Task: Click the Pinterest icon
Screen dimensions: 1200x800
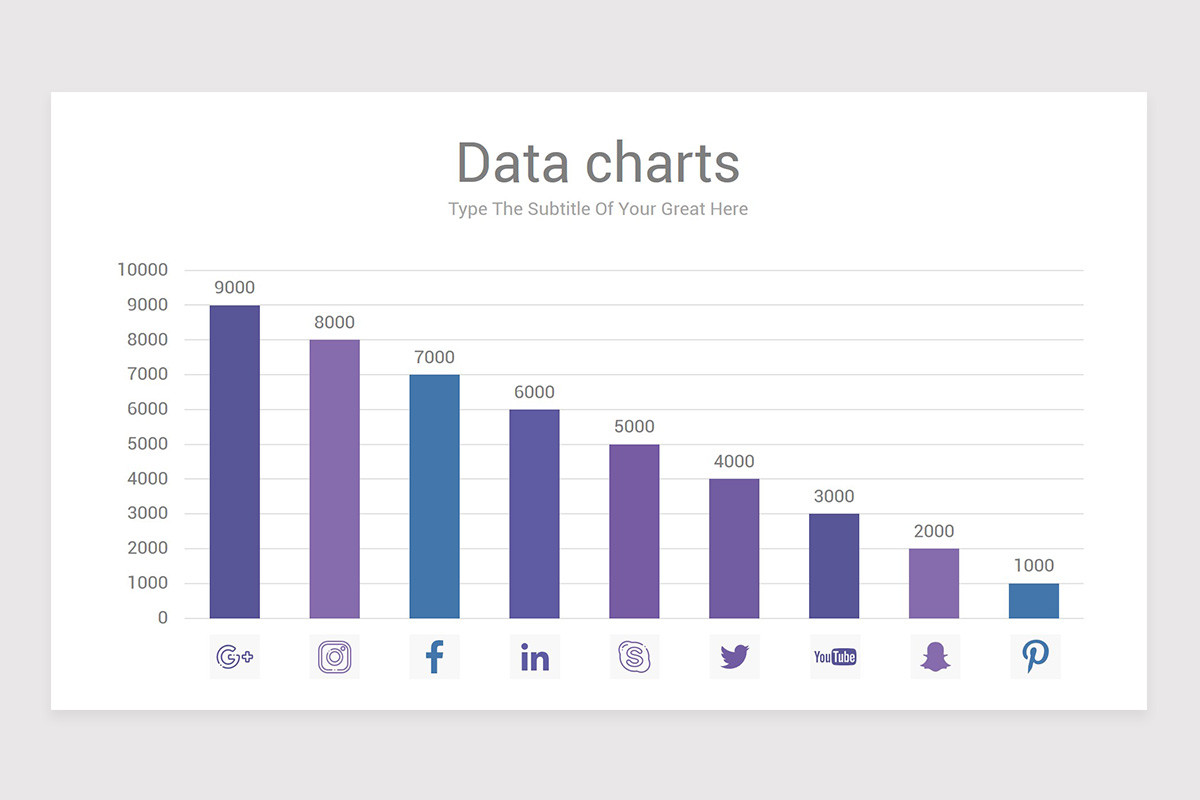Action: (1034, 657)
